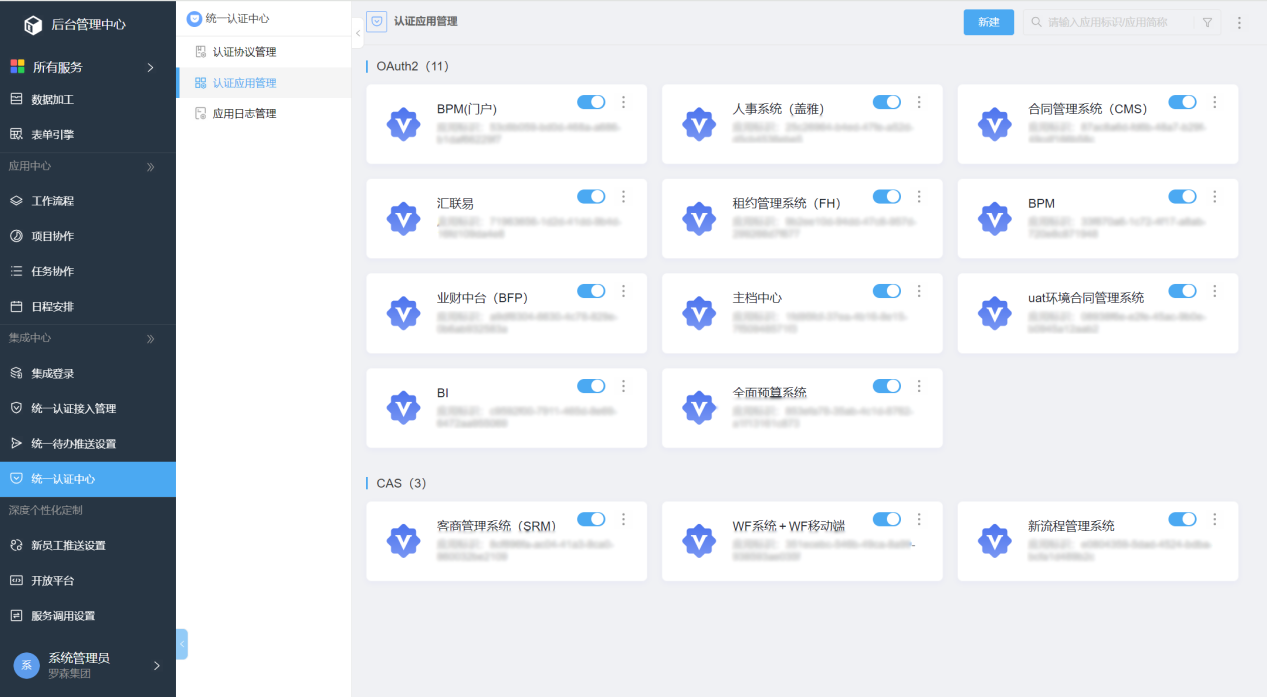Viewport: 1267px width, 697px height.
Task: Open more options menu in top-right header
Action: point(1240,22)
